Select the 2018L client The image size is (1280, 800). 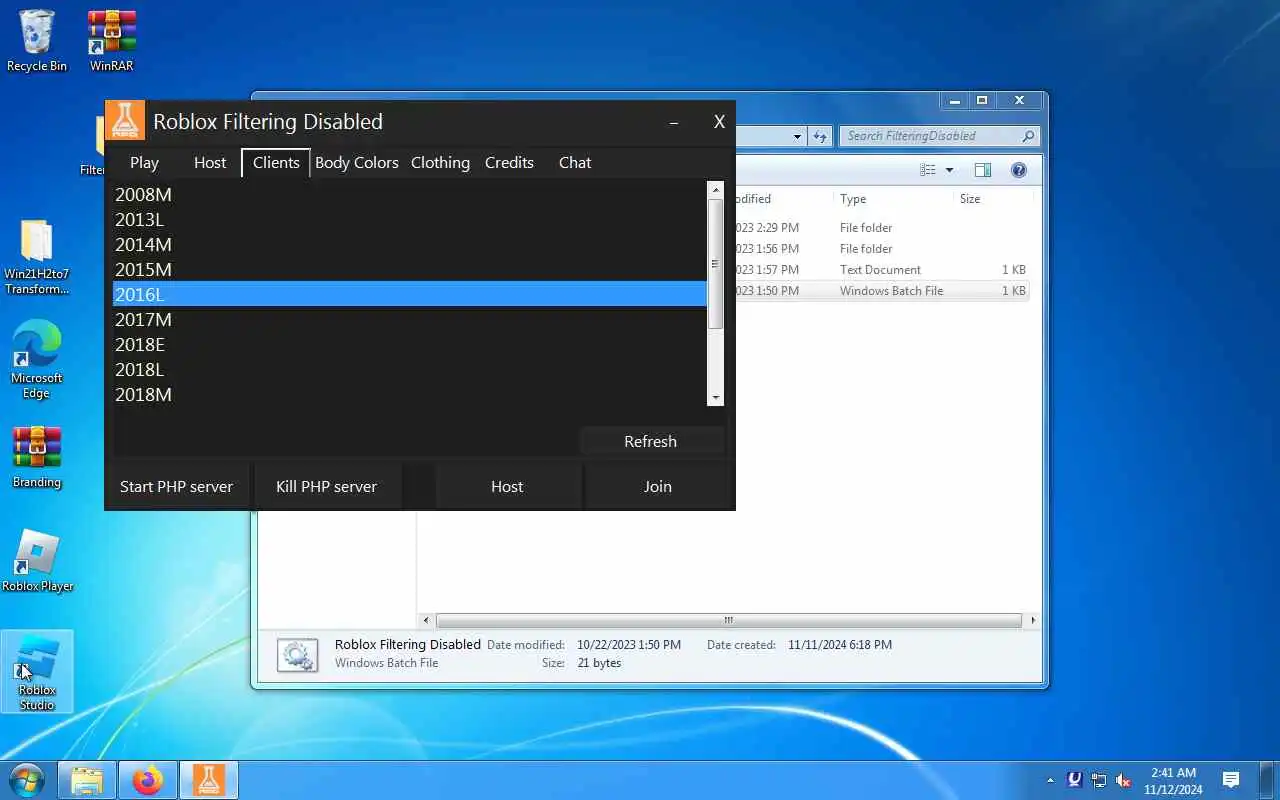tap(410, 369)
